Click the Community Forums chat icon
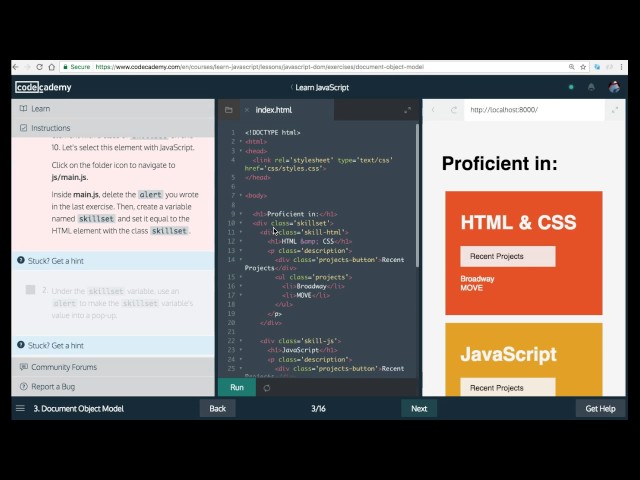Screen dimensions: 640x480 point(23,367)
